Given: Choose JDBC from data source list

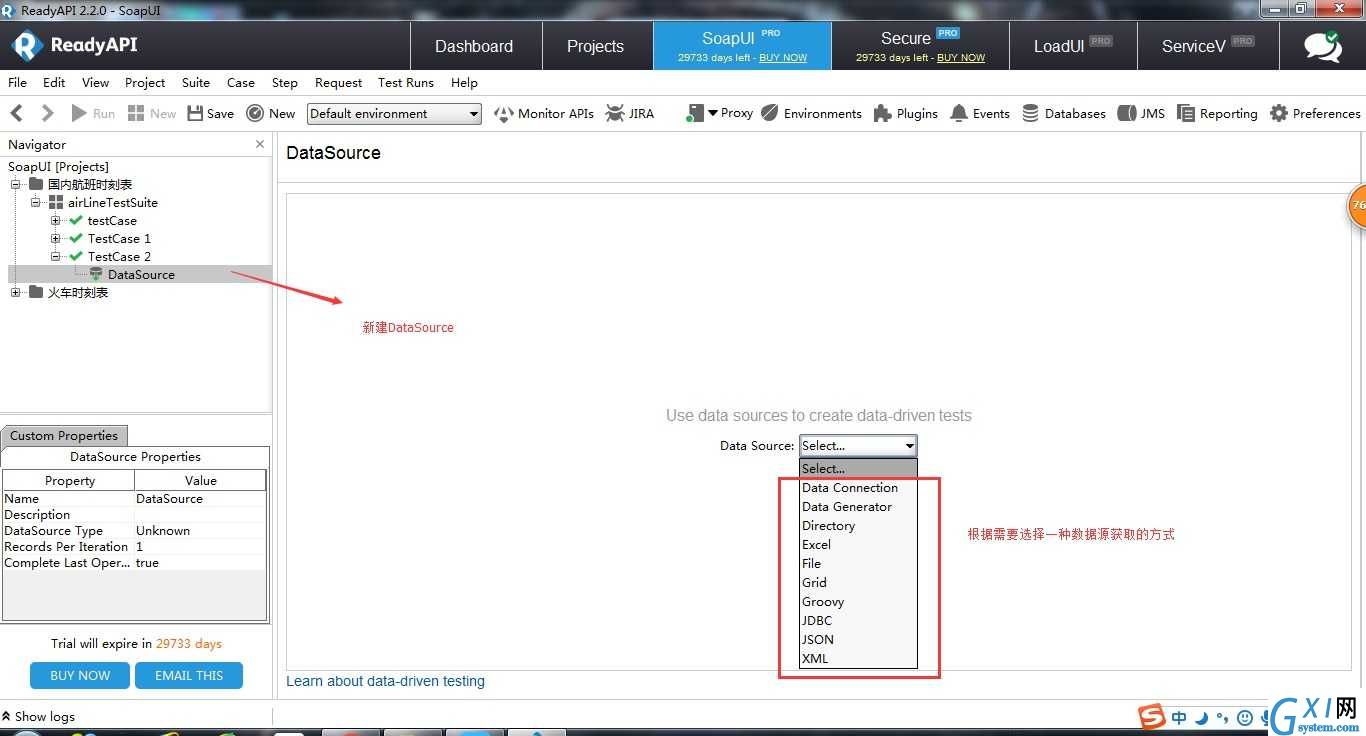Looking at the screenshot, I should click(x=858, y=620).
